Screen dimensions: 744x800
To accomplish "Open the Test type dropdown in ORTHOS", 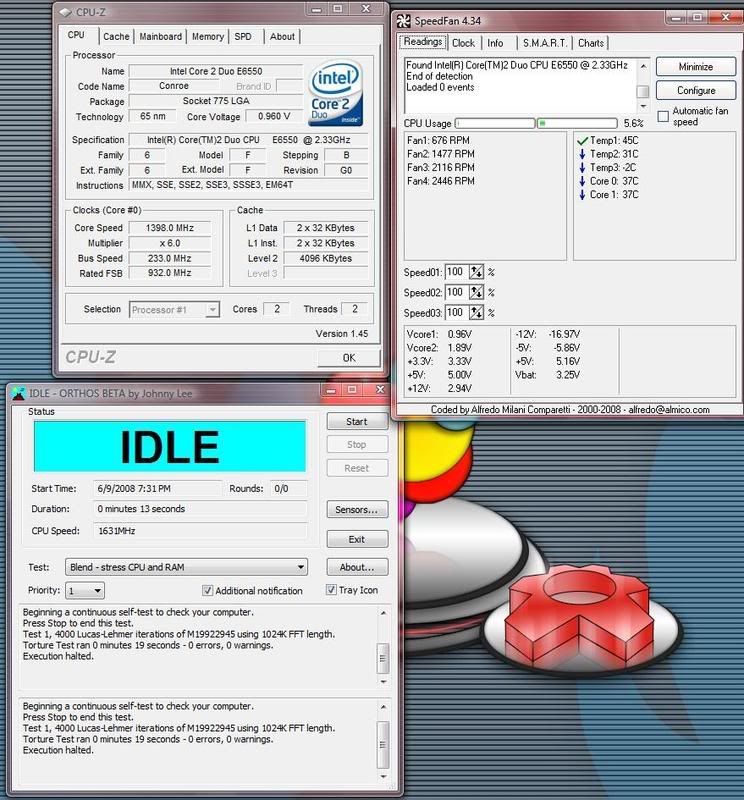I will click(186, 567).
